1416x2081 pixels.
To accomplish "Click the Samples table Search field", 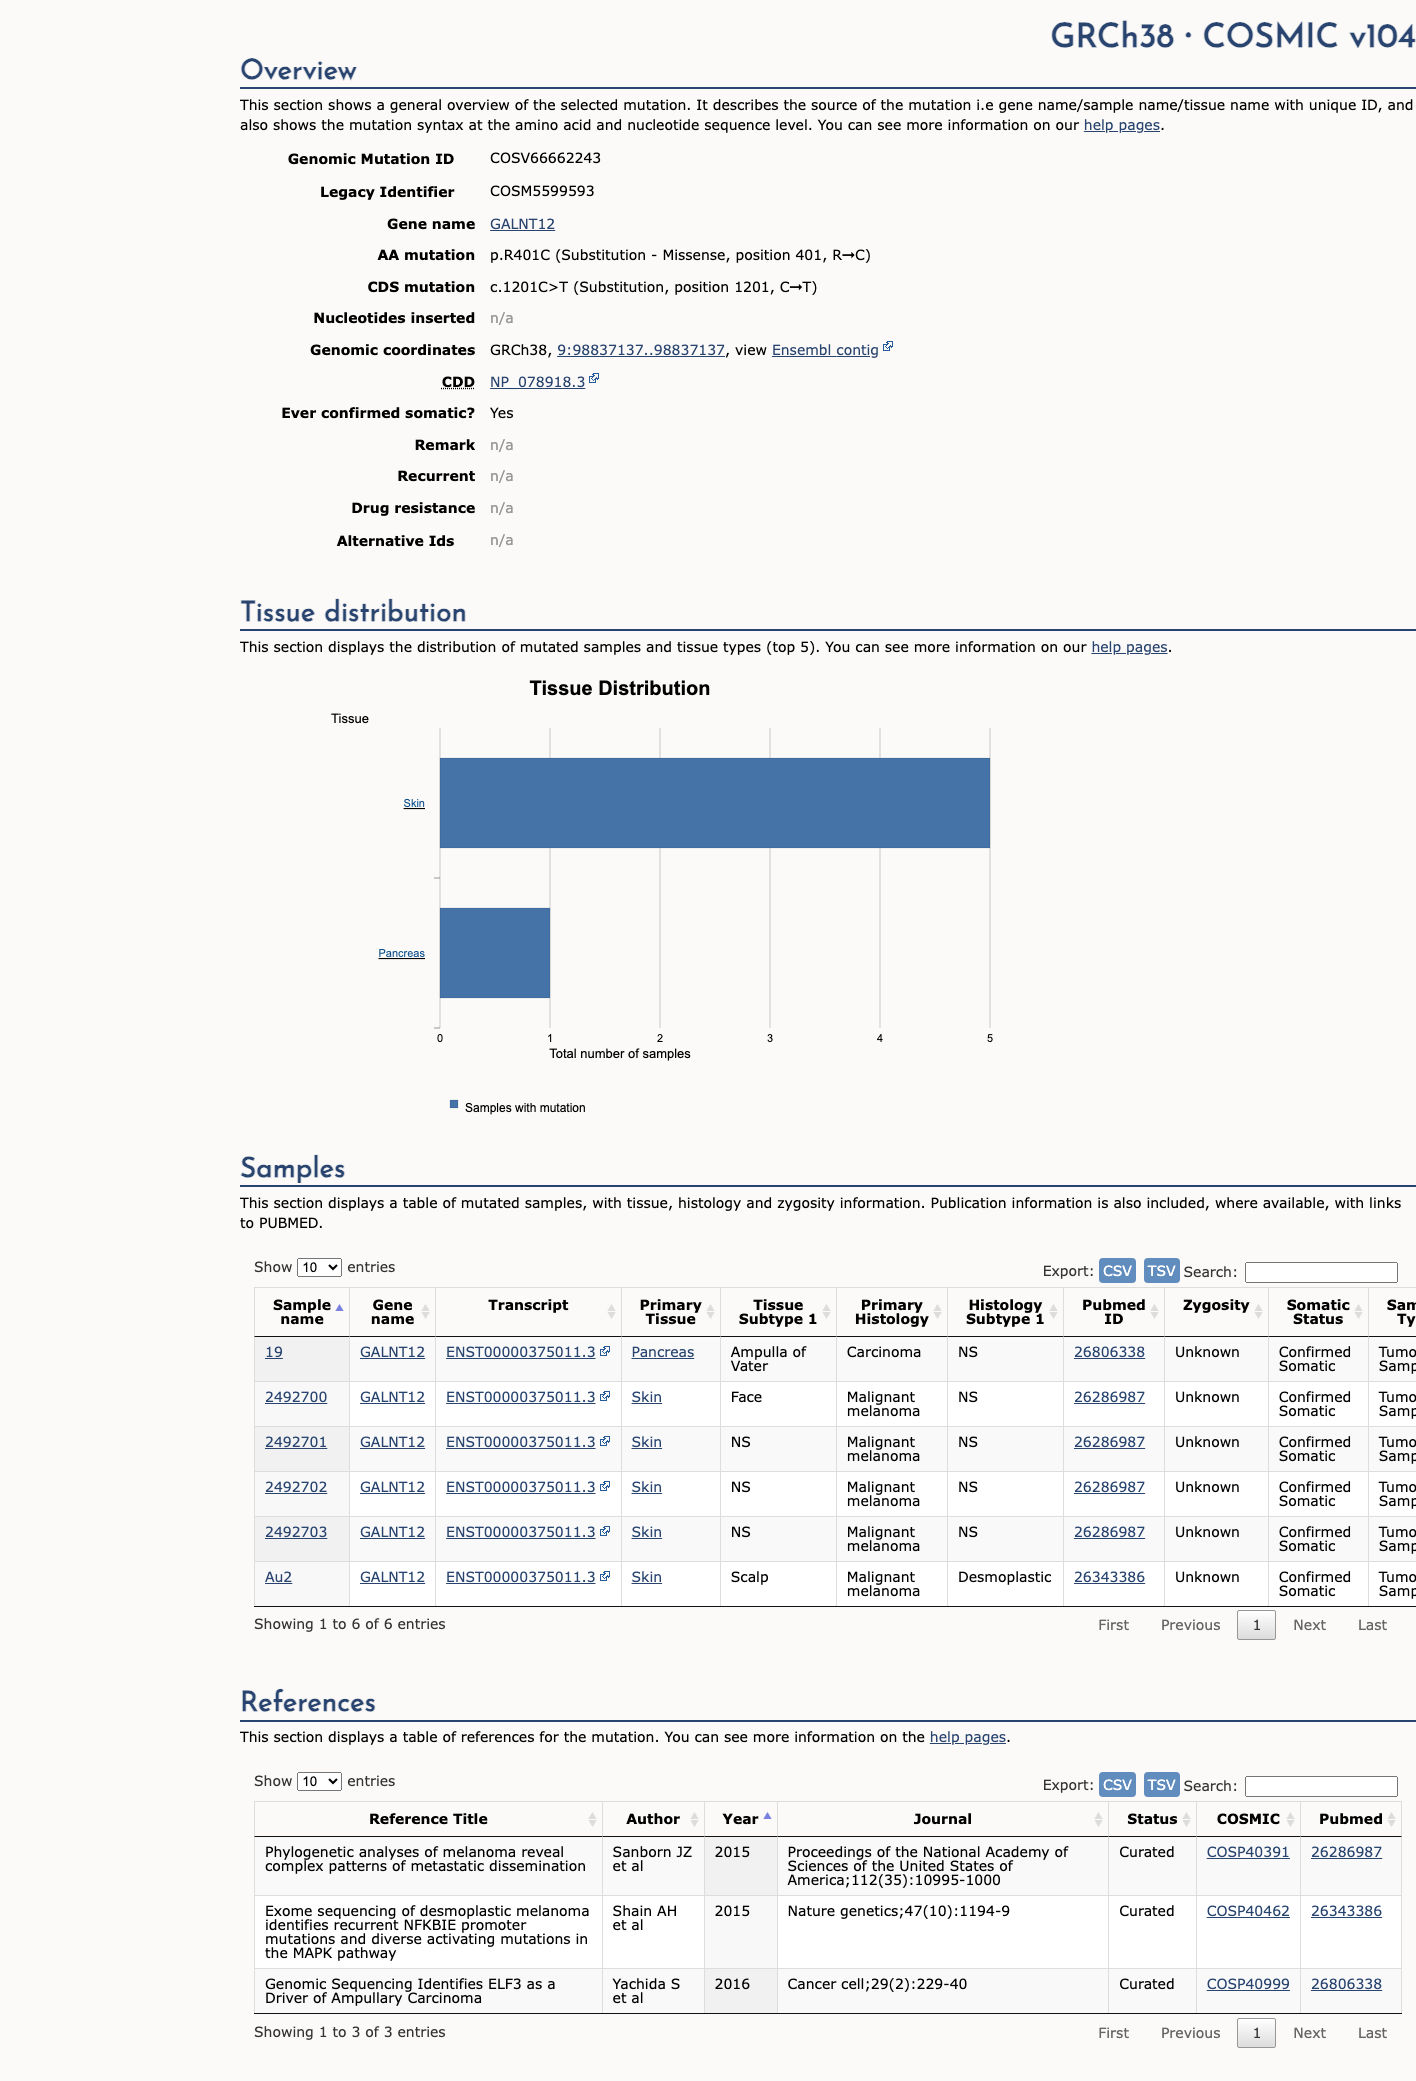I will point(1321,1272).
